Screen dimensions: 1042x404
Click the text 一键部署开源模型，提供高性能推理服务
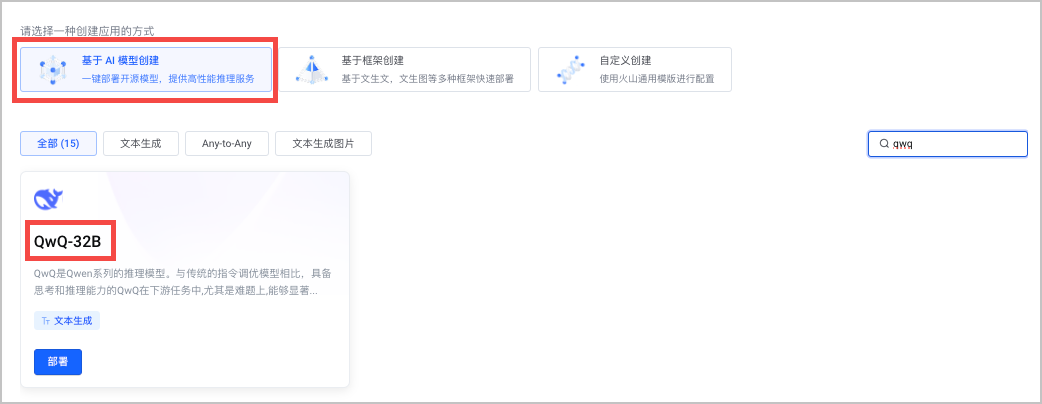(x=168, y=78)
